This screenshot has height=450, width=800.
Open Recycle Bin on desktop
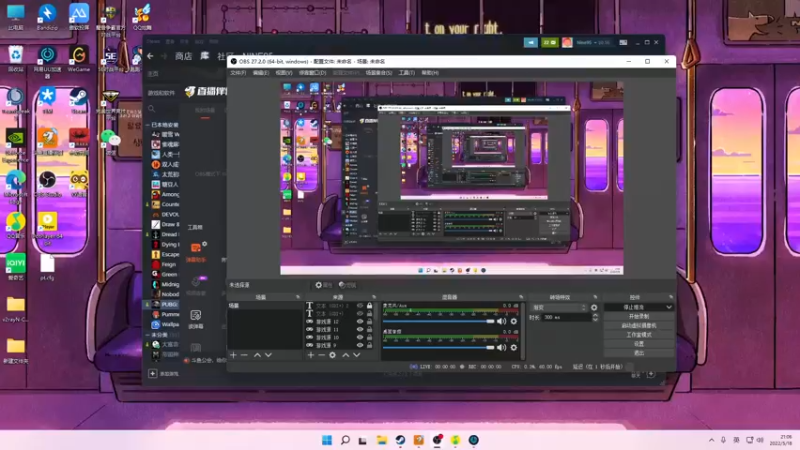tap(15, 59)
